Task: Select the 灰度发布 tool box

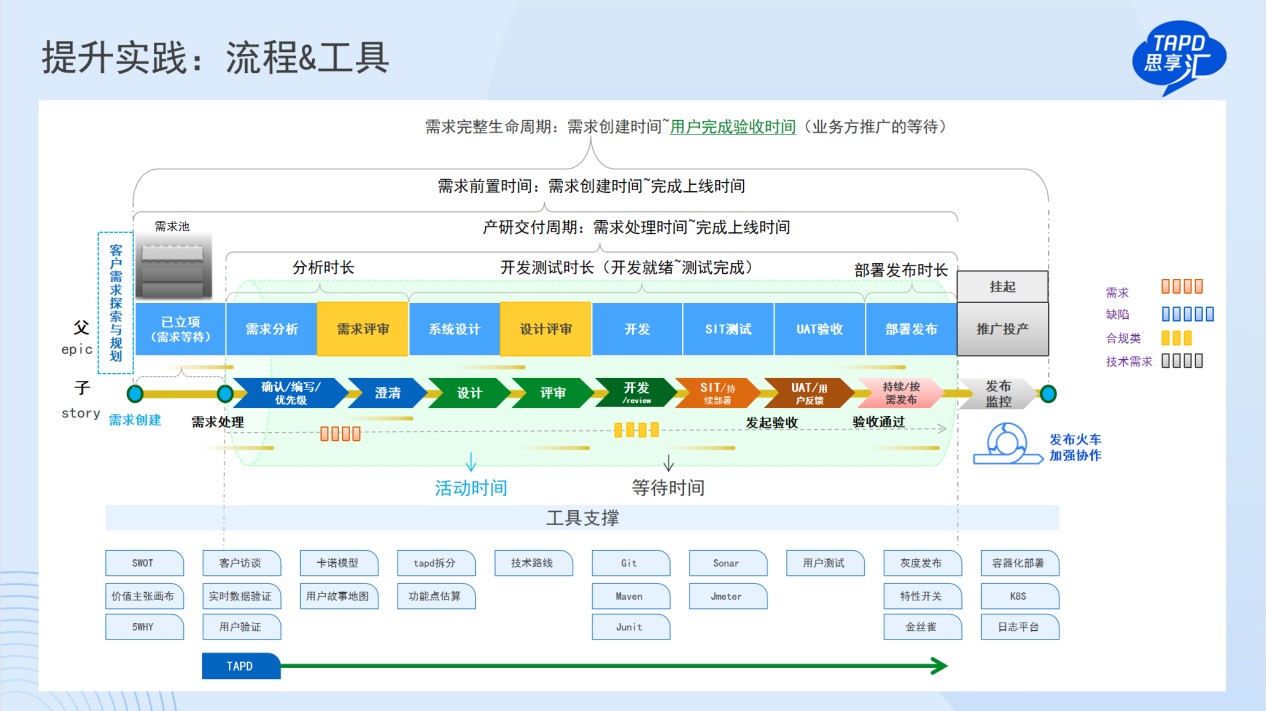Action: pyautogui.click(x=922, y=563)
